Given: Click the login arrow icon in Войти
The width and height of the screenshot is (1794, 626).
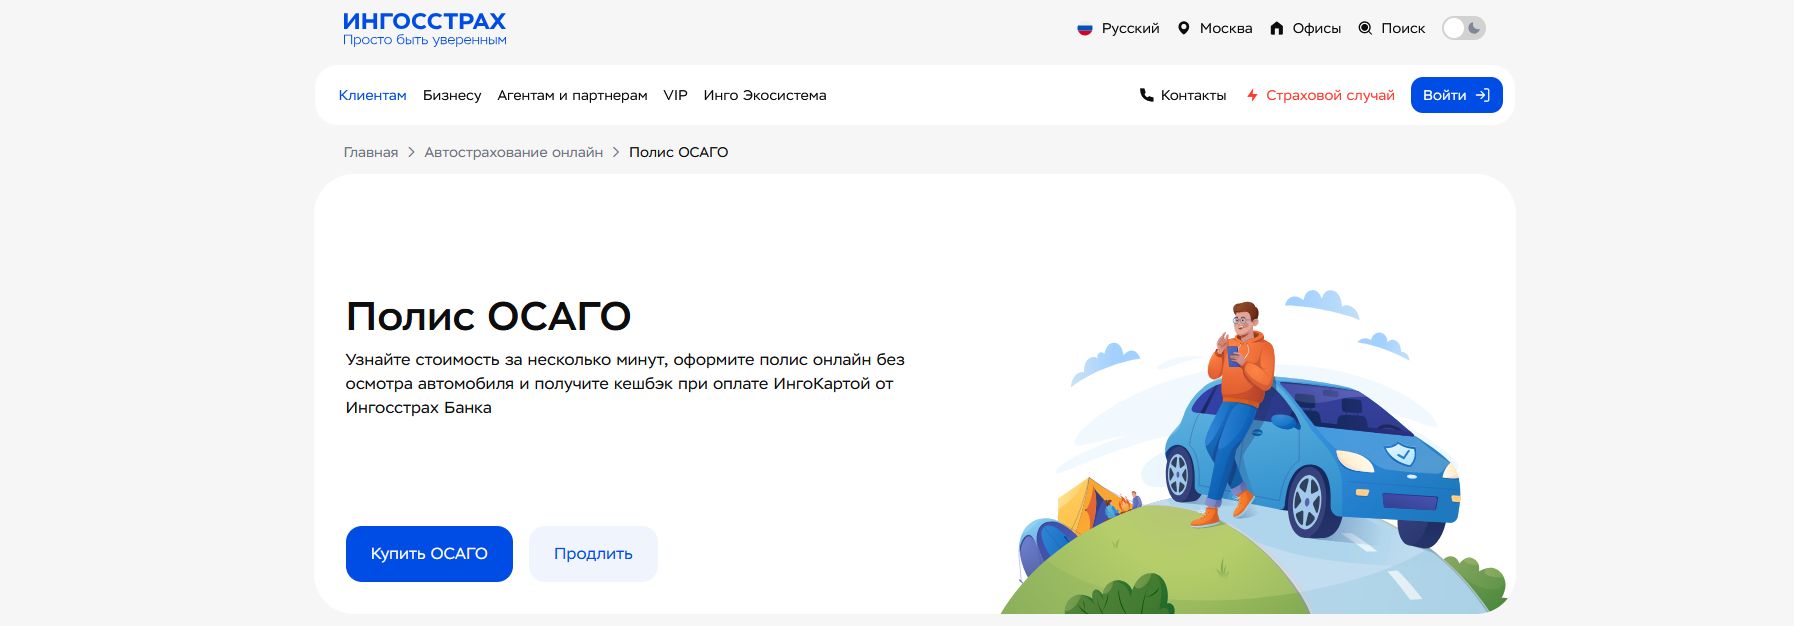Looking at the screenshot, I should coord(1483,95).
